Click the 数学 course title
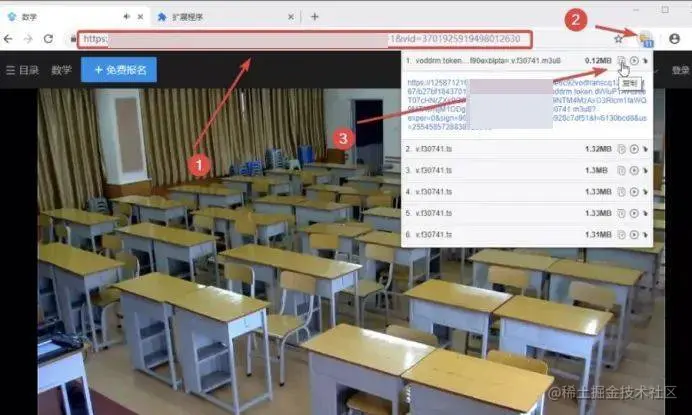This screenshot has width=692, height=415. (61, 70)
